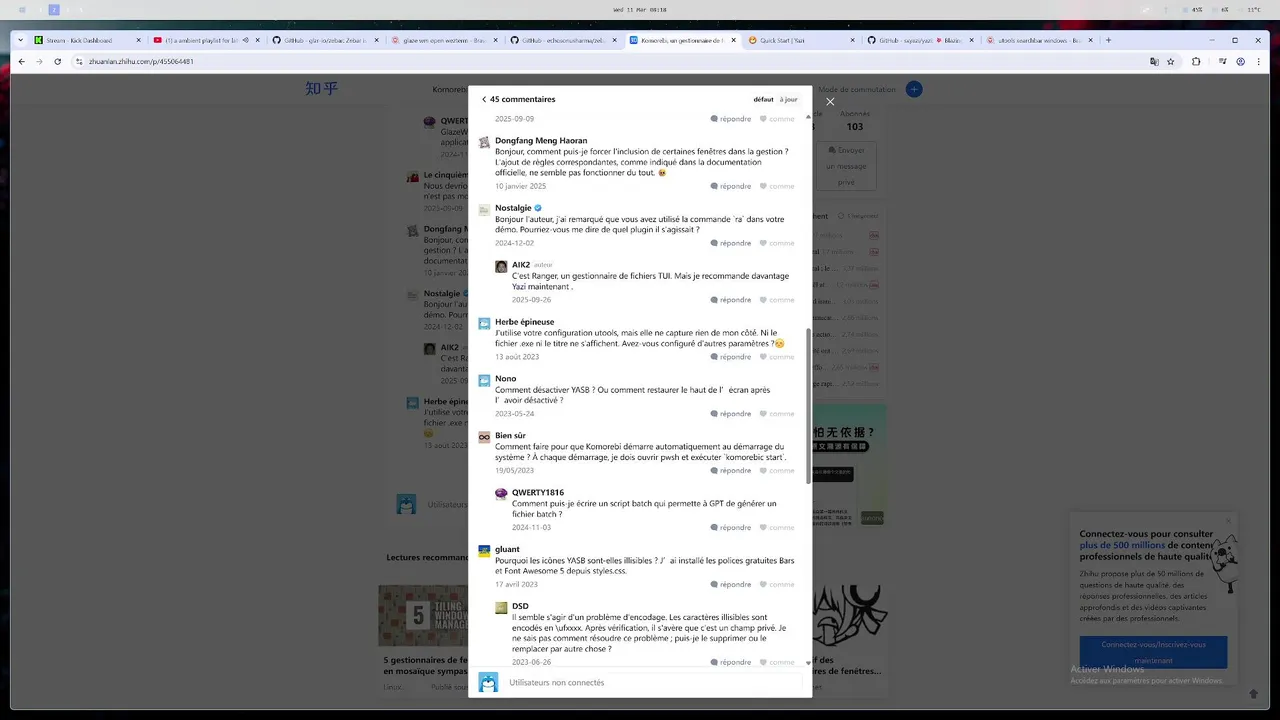Reply to Bien sûr's comment

pyautogui.click(x=731, y=471)
